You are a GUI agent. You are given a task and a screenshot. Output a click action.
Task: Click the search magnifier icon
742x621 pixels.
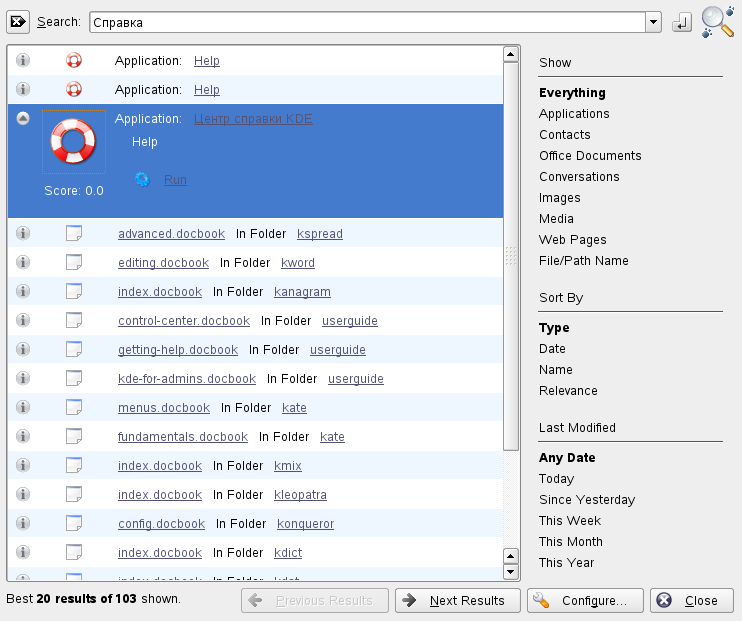pos(717,22)
